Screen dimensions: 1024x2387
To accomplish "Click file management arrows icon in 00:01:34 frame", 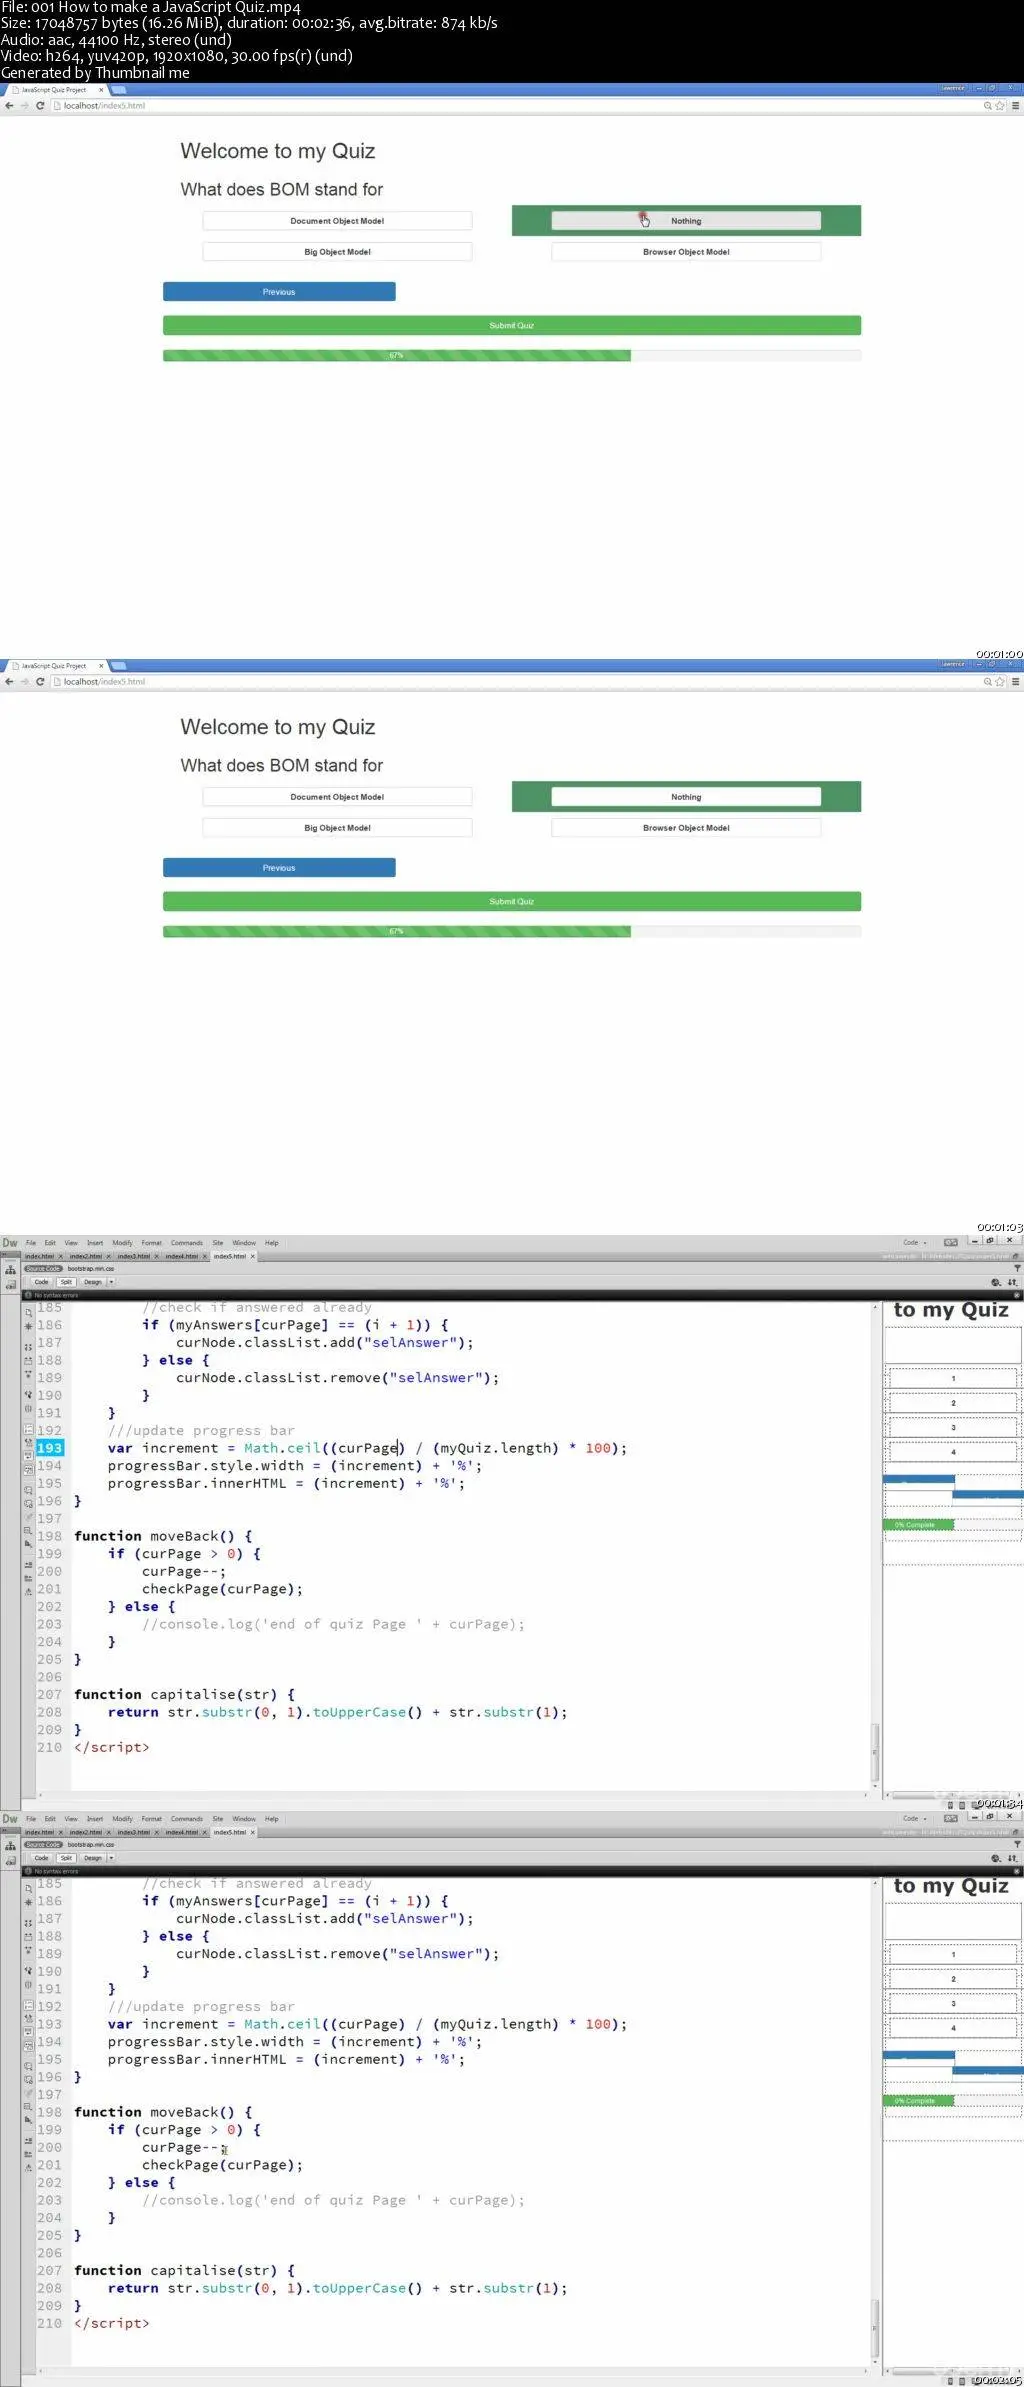I will coord(1013,1282).
